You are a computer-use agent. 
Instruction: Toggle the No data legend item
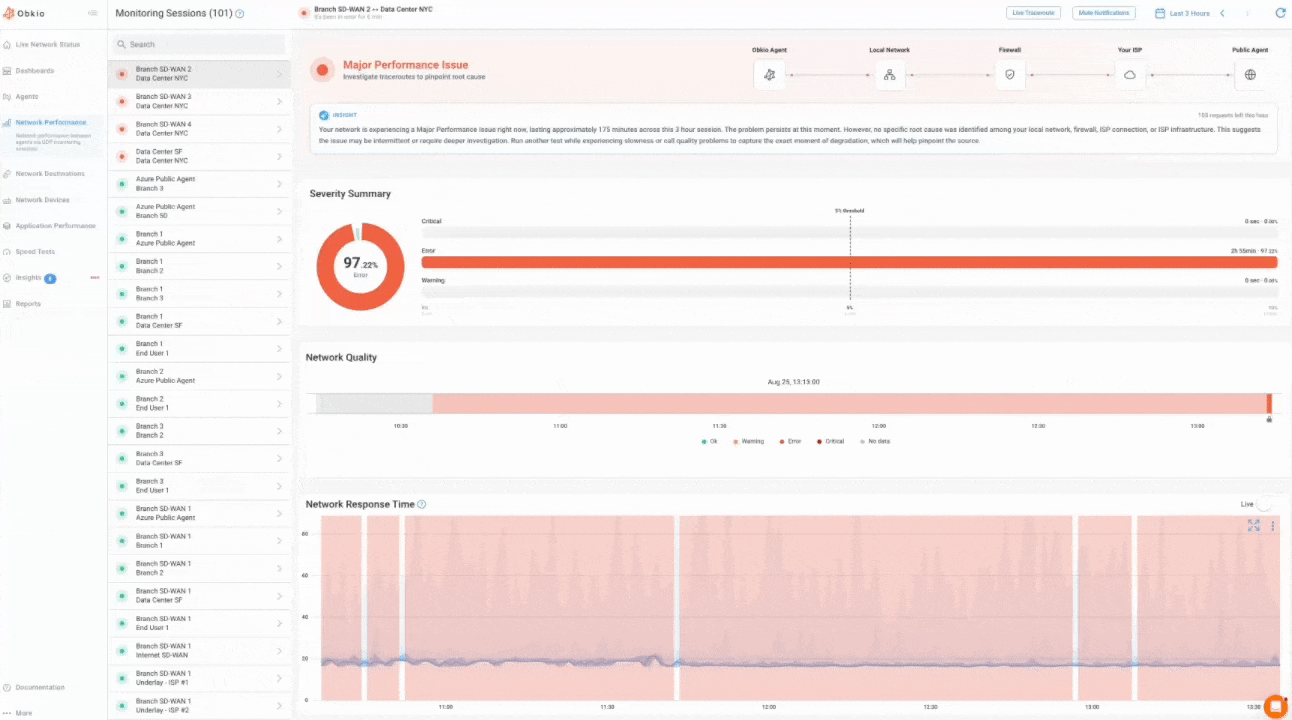pyautogui.click(x=874, y=441)
